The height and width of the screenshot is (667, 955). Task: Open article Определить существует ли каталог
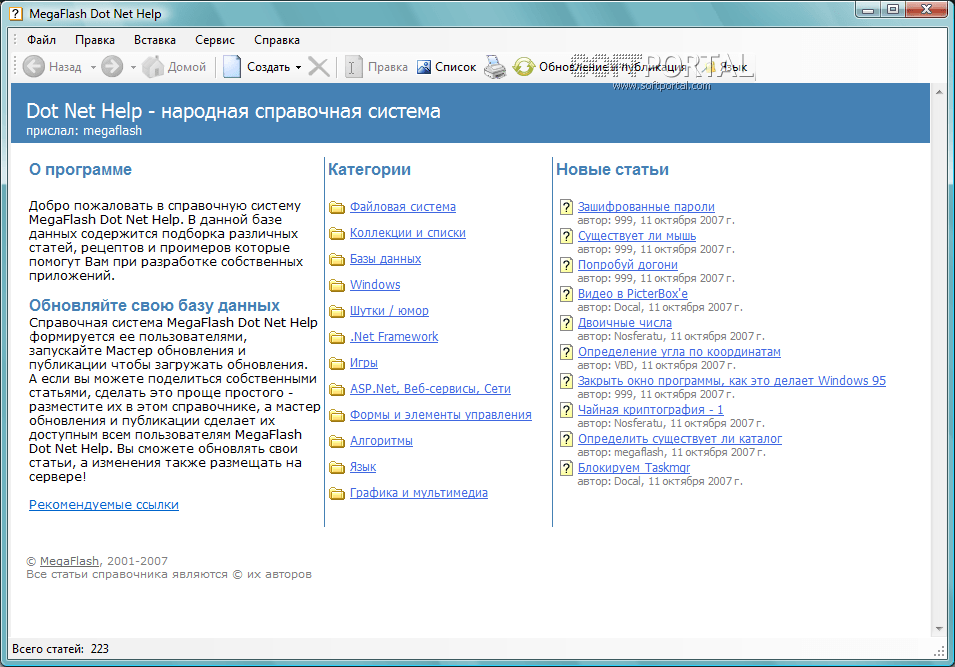680,439
